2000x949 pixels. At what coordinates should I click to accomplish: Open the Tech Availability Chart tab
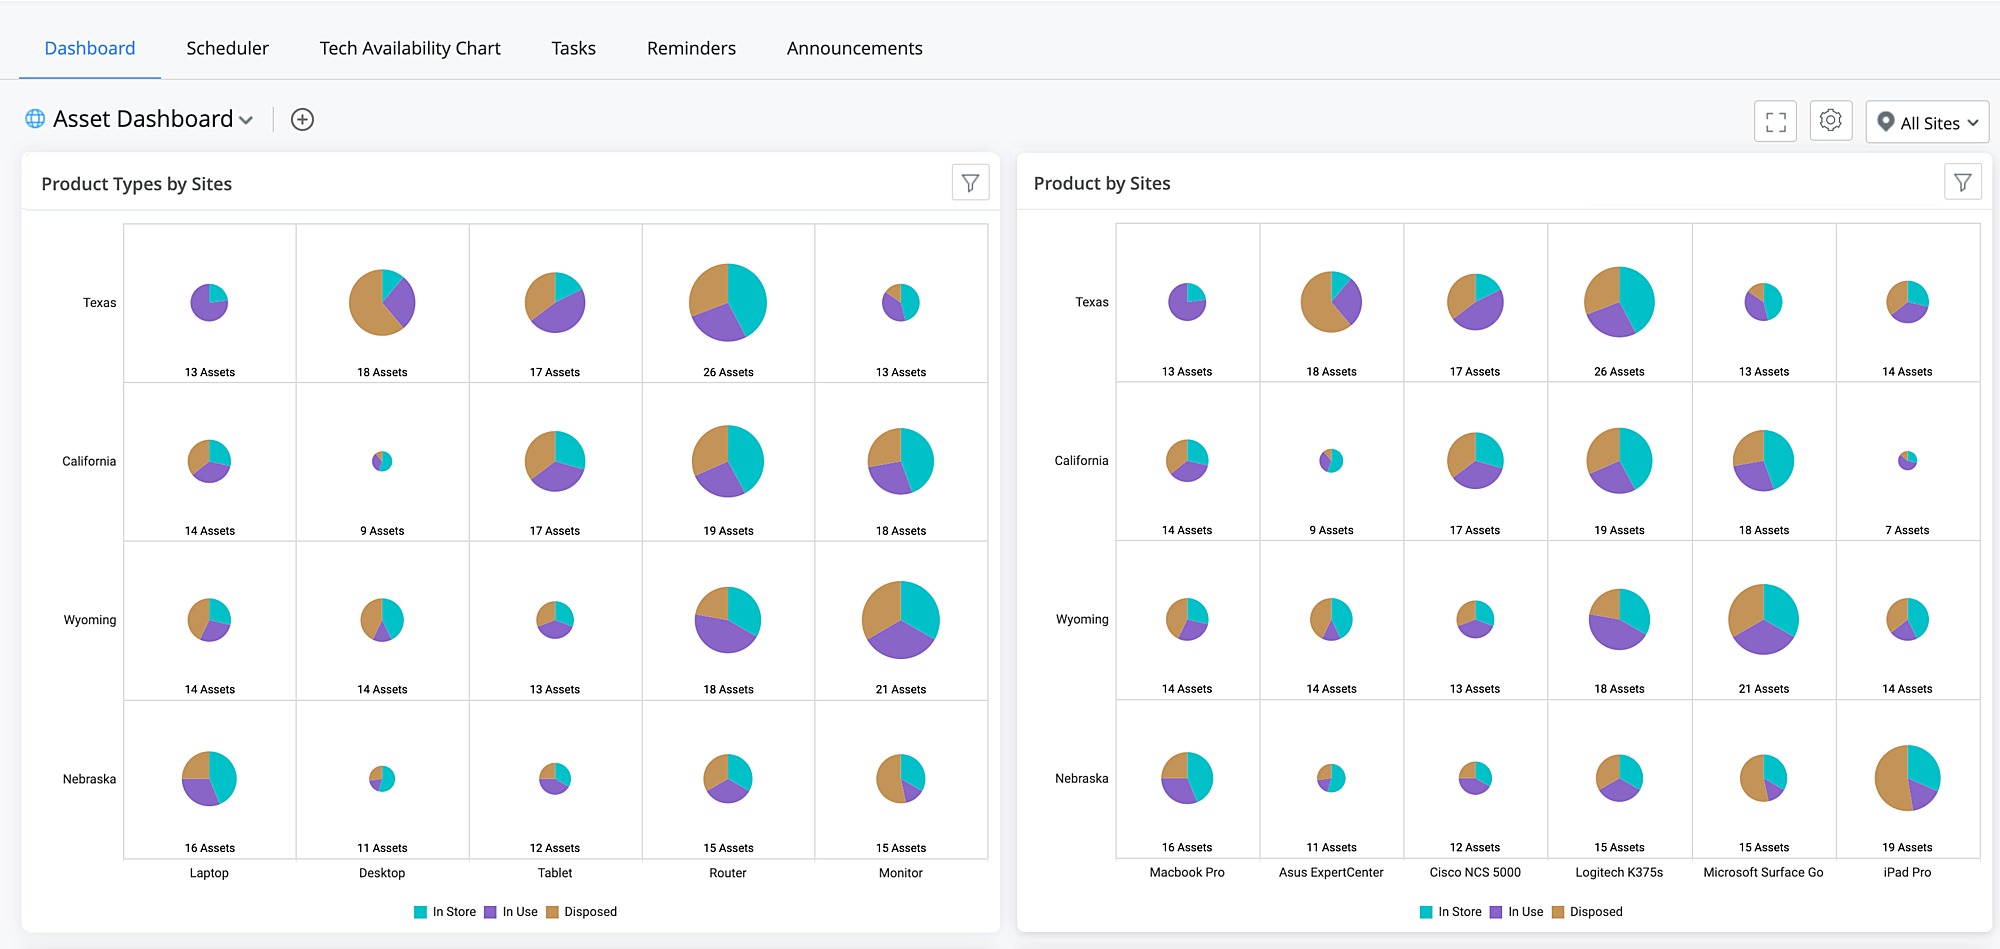click(x=410, y=48)
